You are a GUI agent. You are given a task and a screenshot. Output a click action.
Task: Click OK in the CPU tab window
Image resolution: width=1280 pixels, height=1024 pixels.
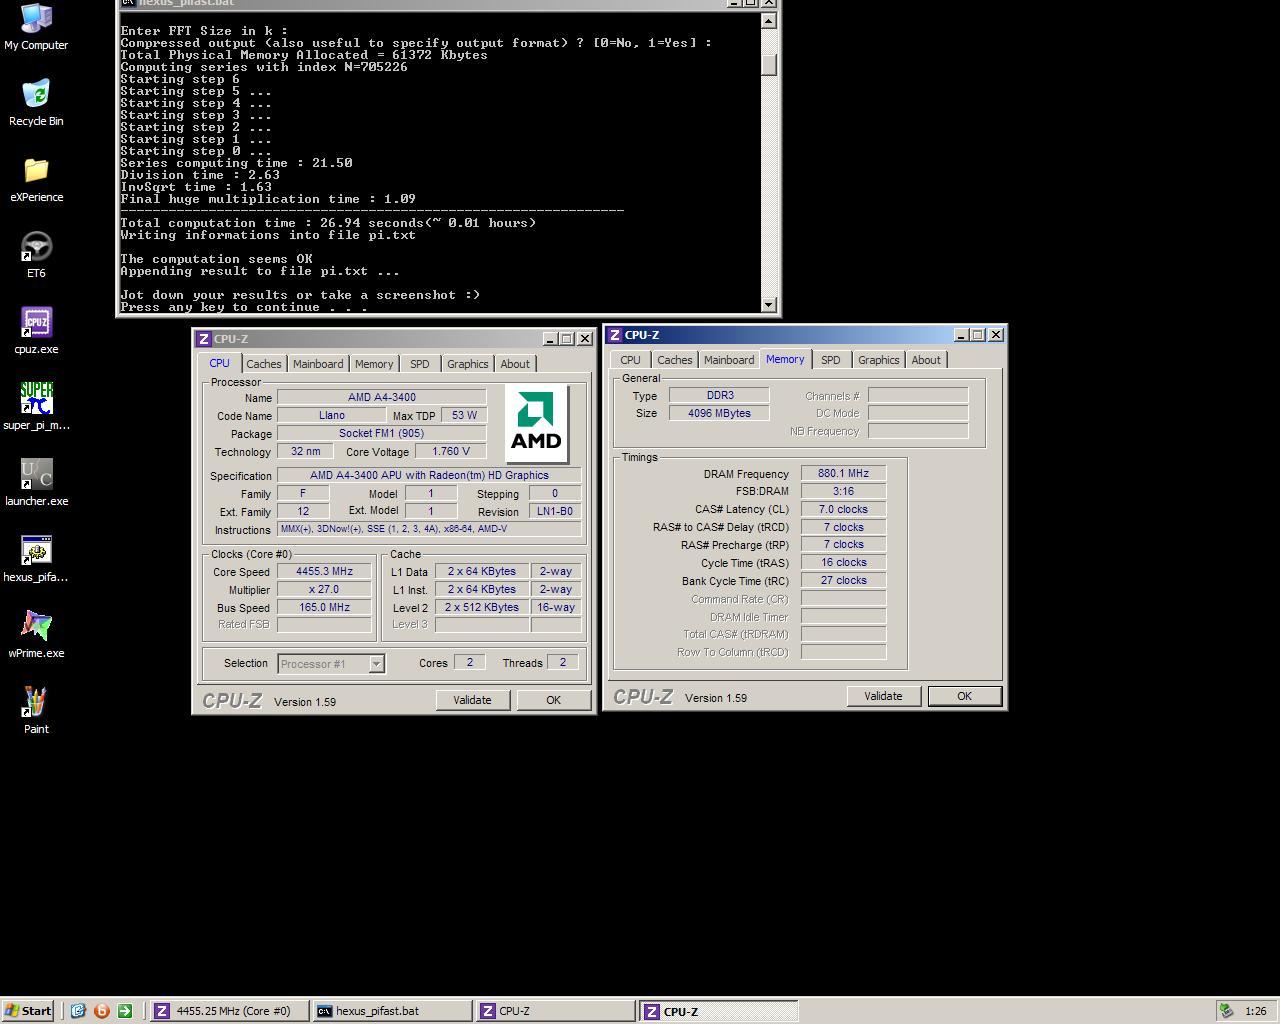tap(553, 700)
